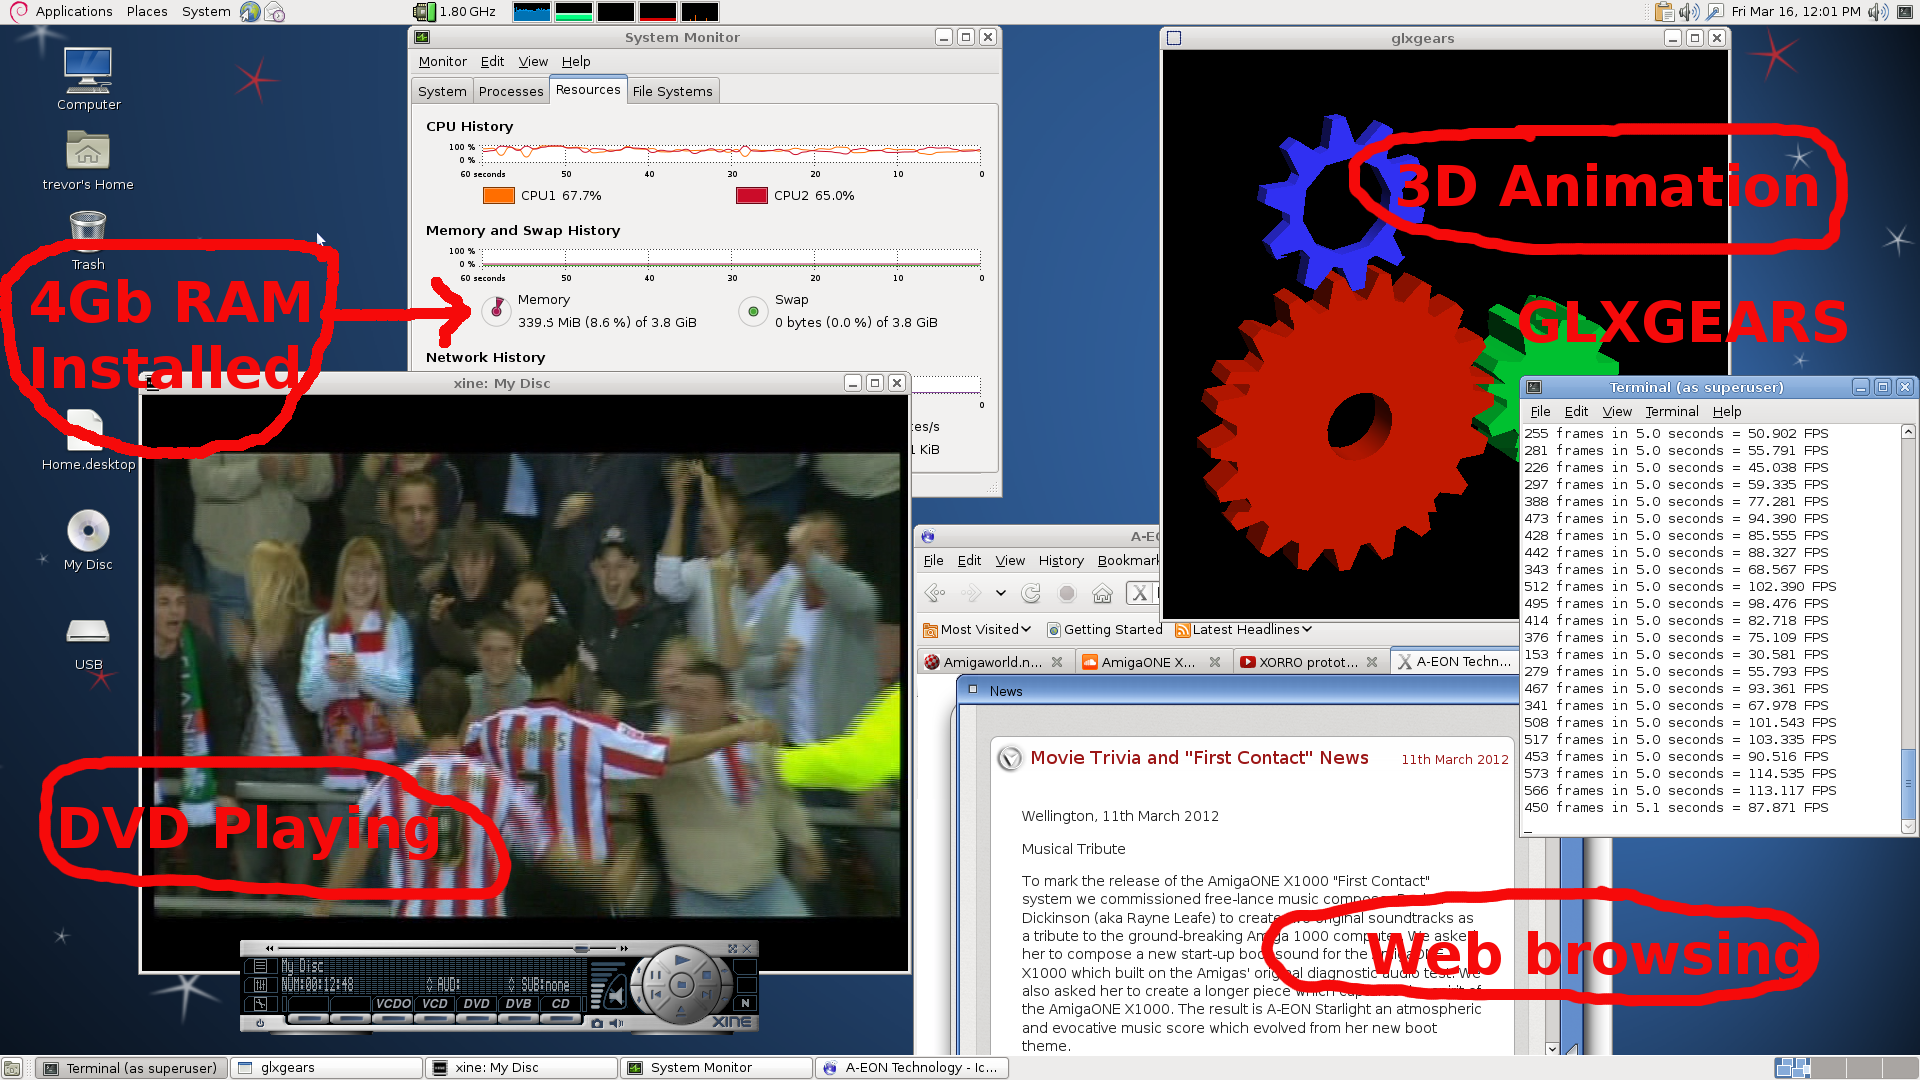Click the xine stop button

point(706,975)
